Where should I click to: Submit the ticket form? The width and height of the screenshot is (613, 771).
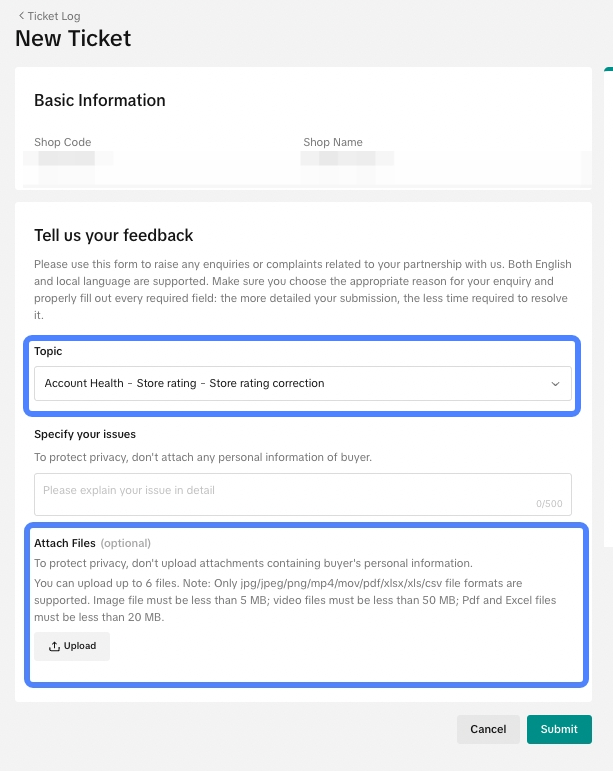(x=559, y=729)
